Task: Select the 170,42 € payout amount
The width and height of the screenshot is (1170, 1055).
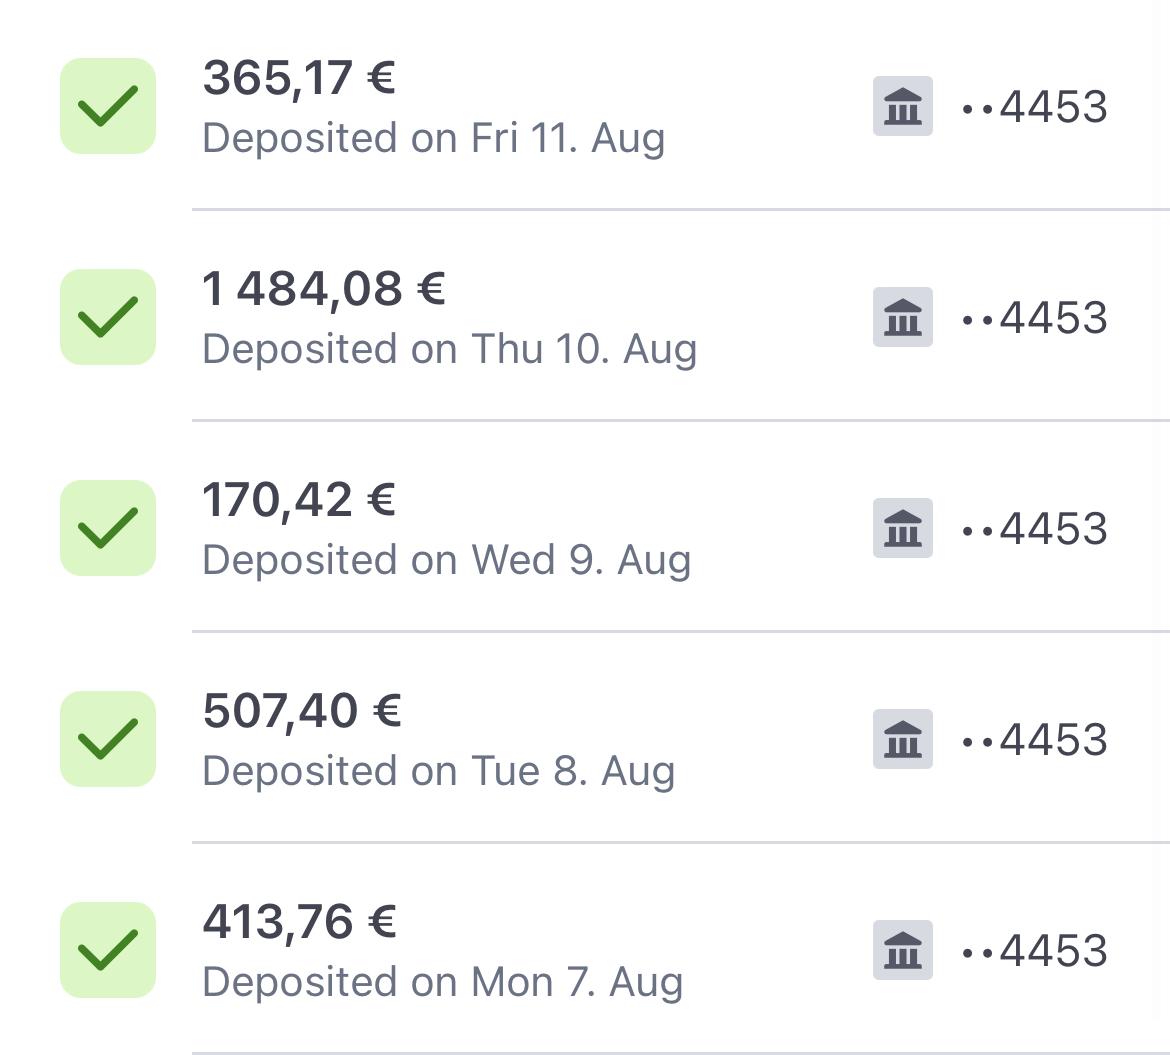Action: point(299,500)
